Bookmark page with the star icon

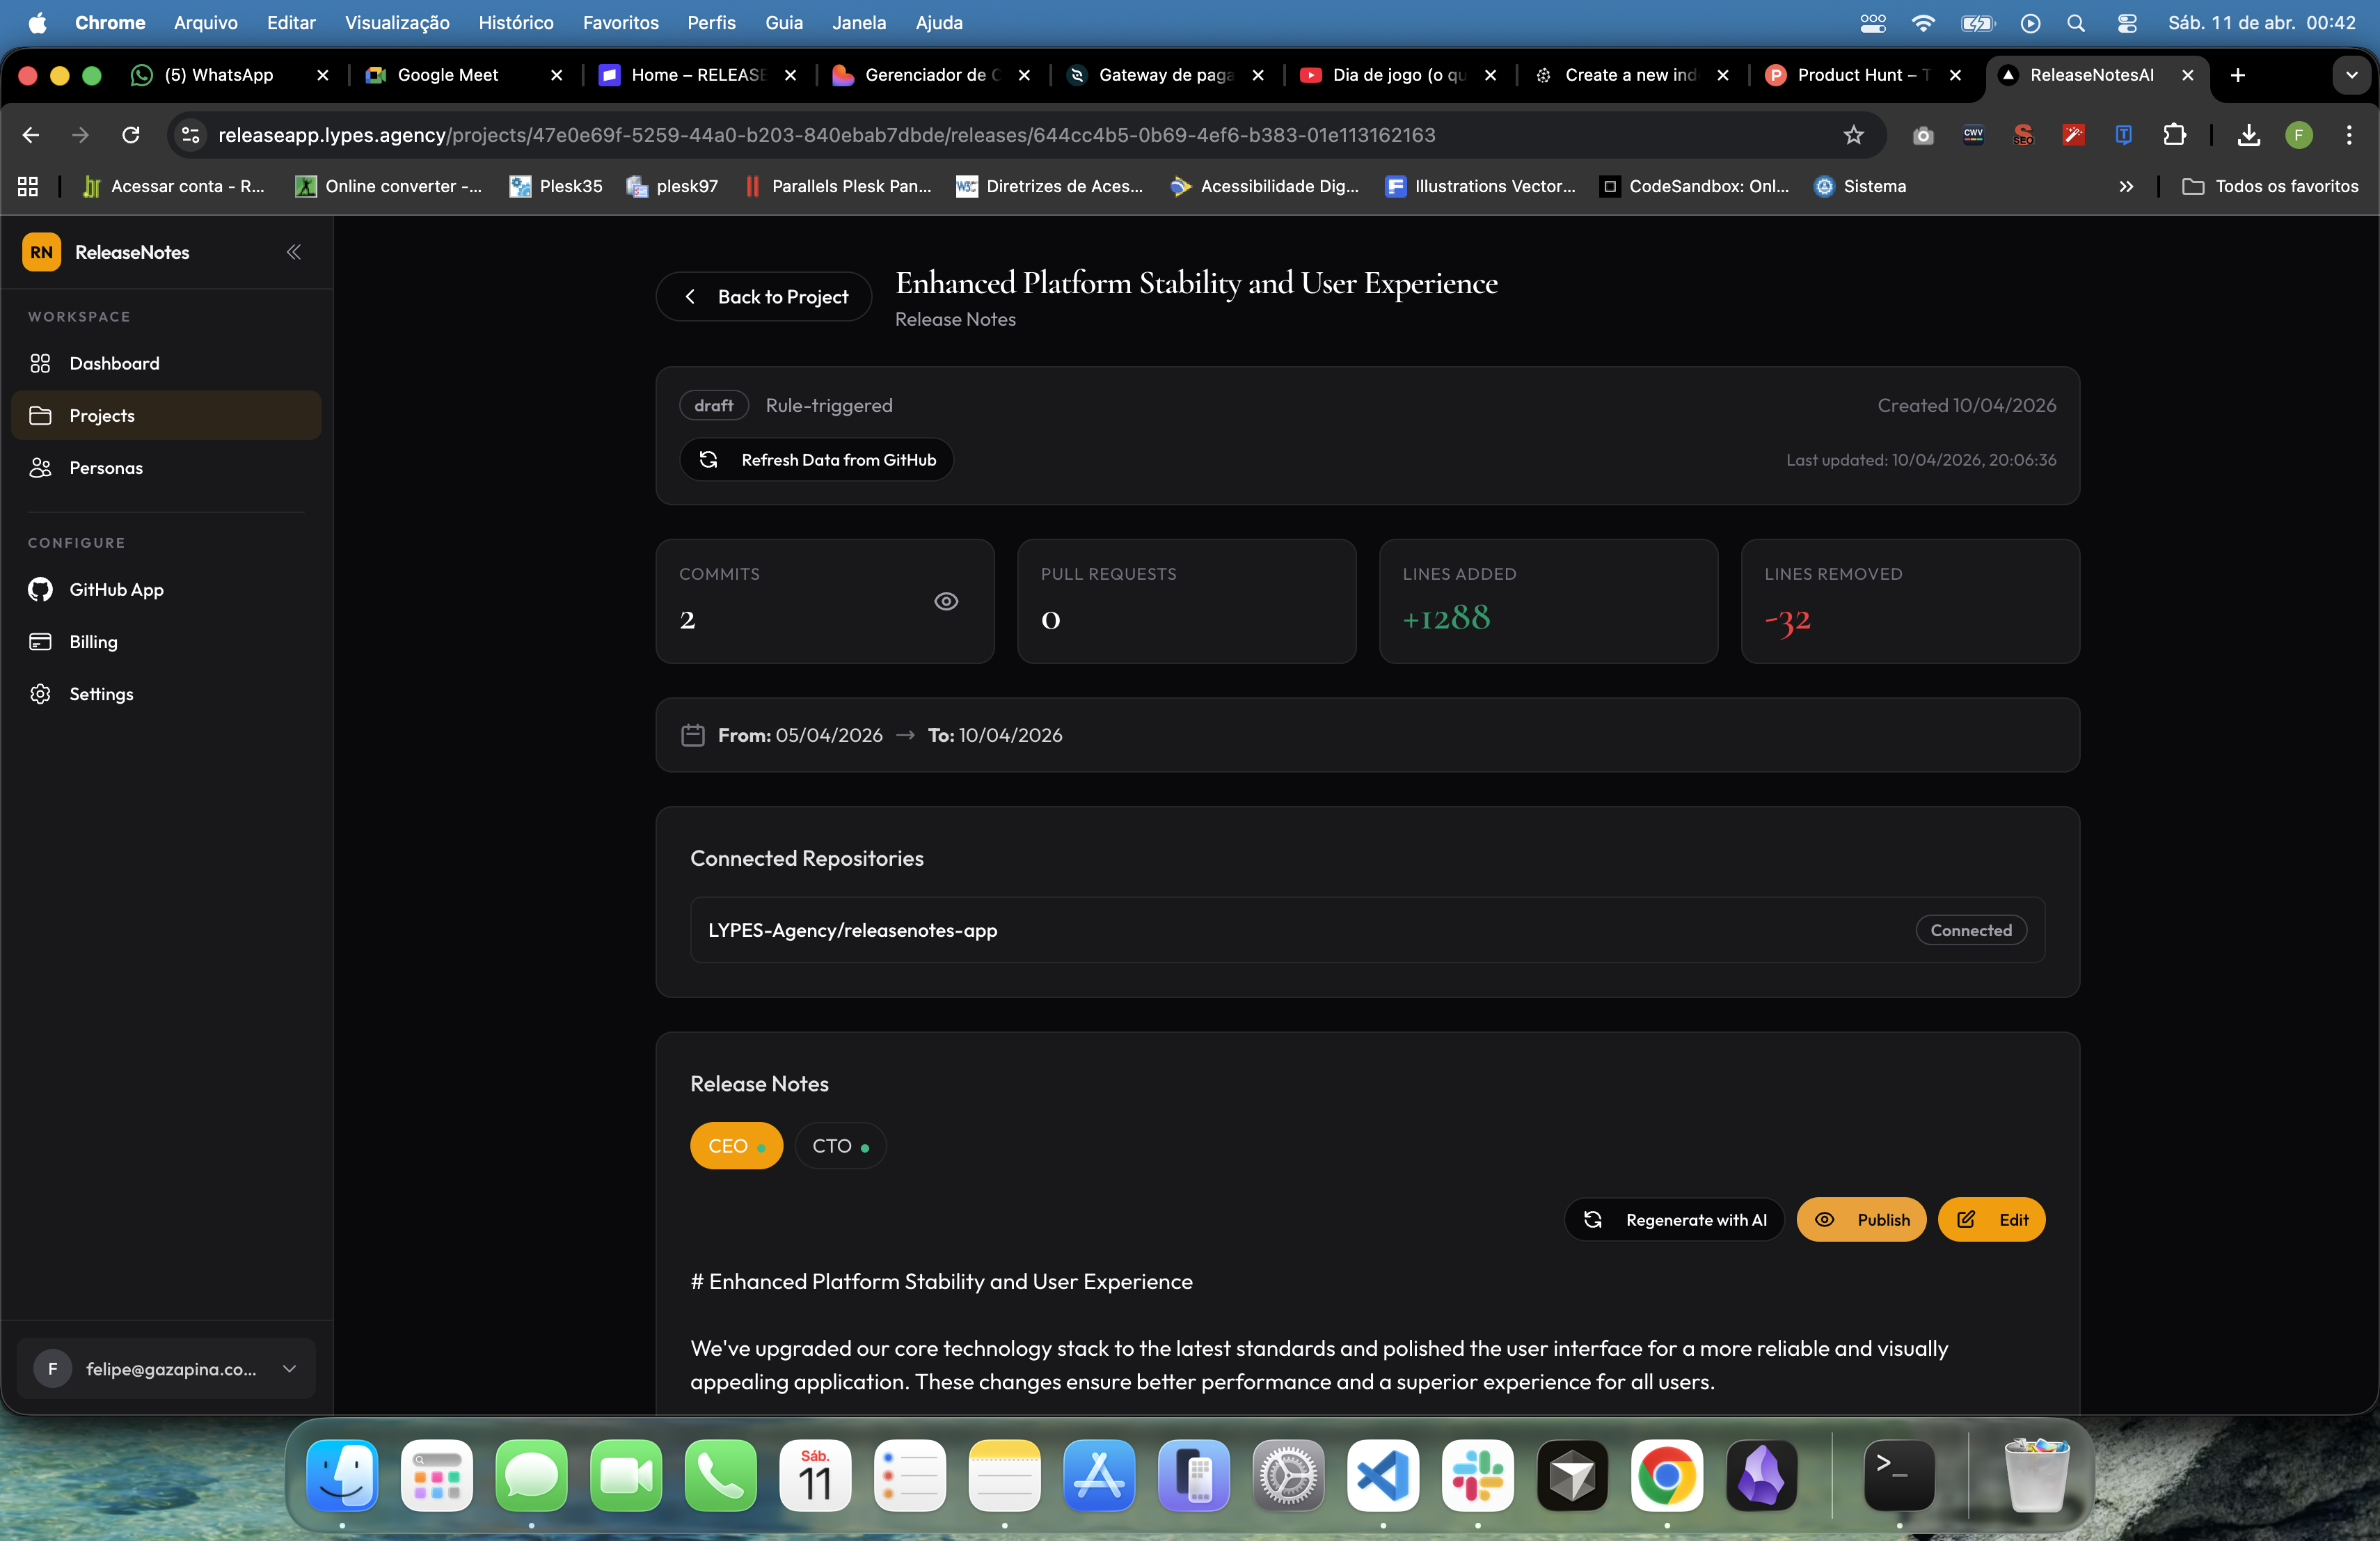1853,135
